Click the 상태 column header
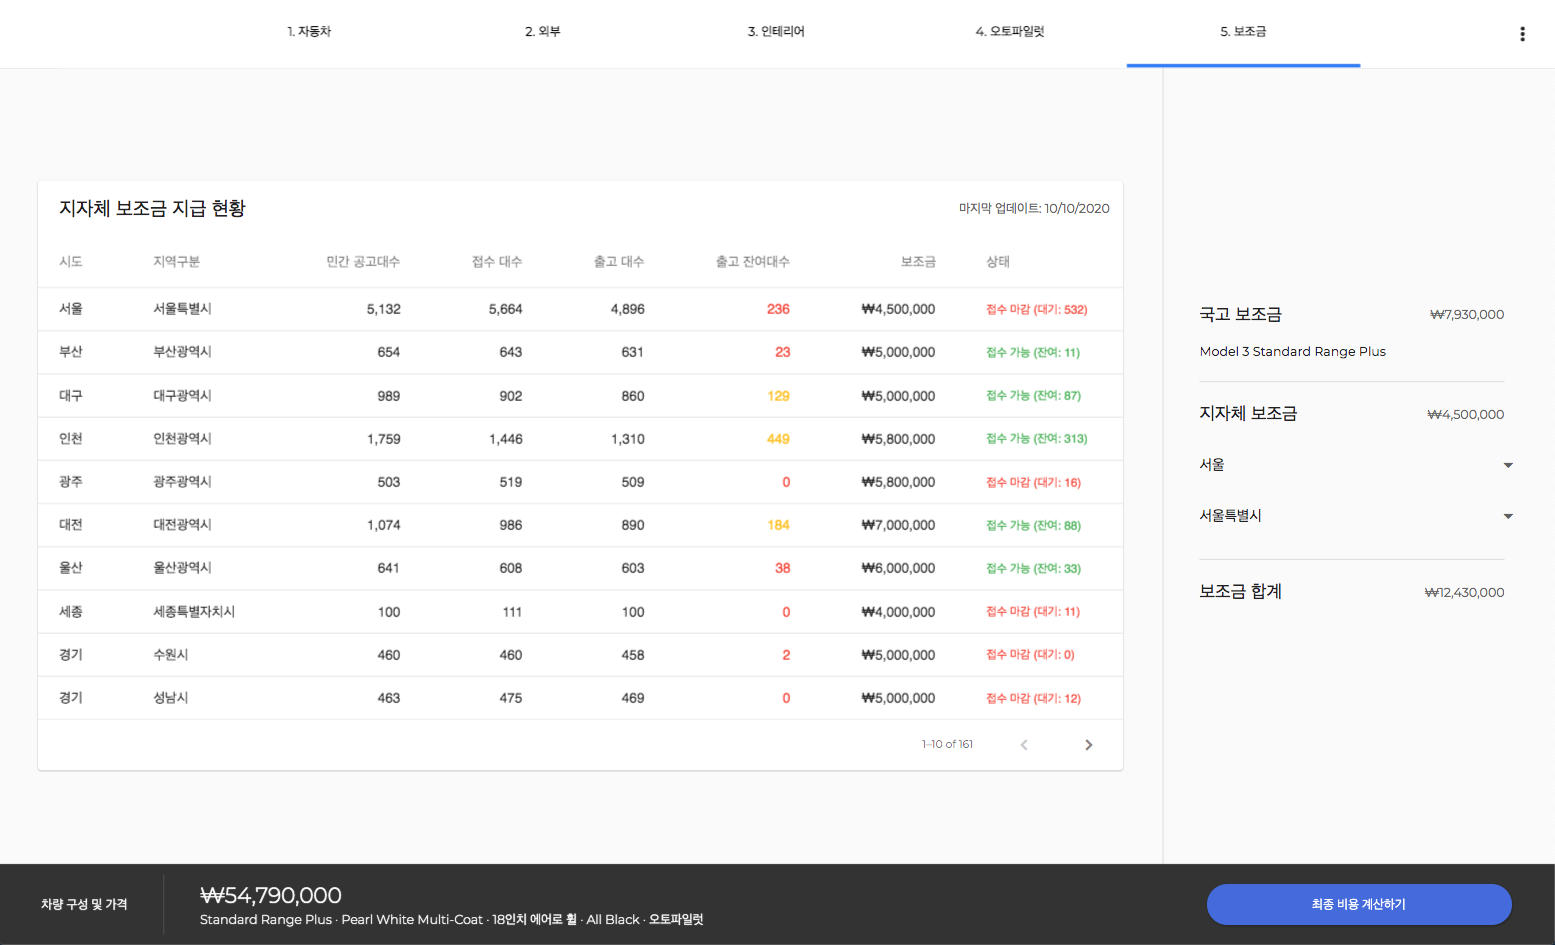The image size is (1555, 945). coord(998,262)
